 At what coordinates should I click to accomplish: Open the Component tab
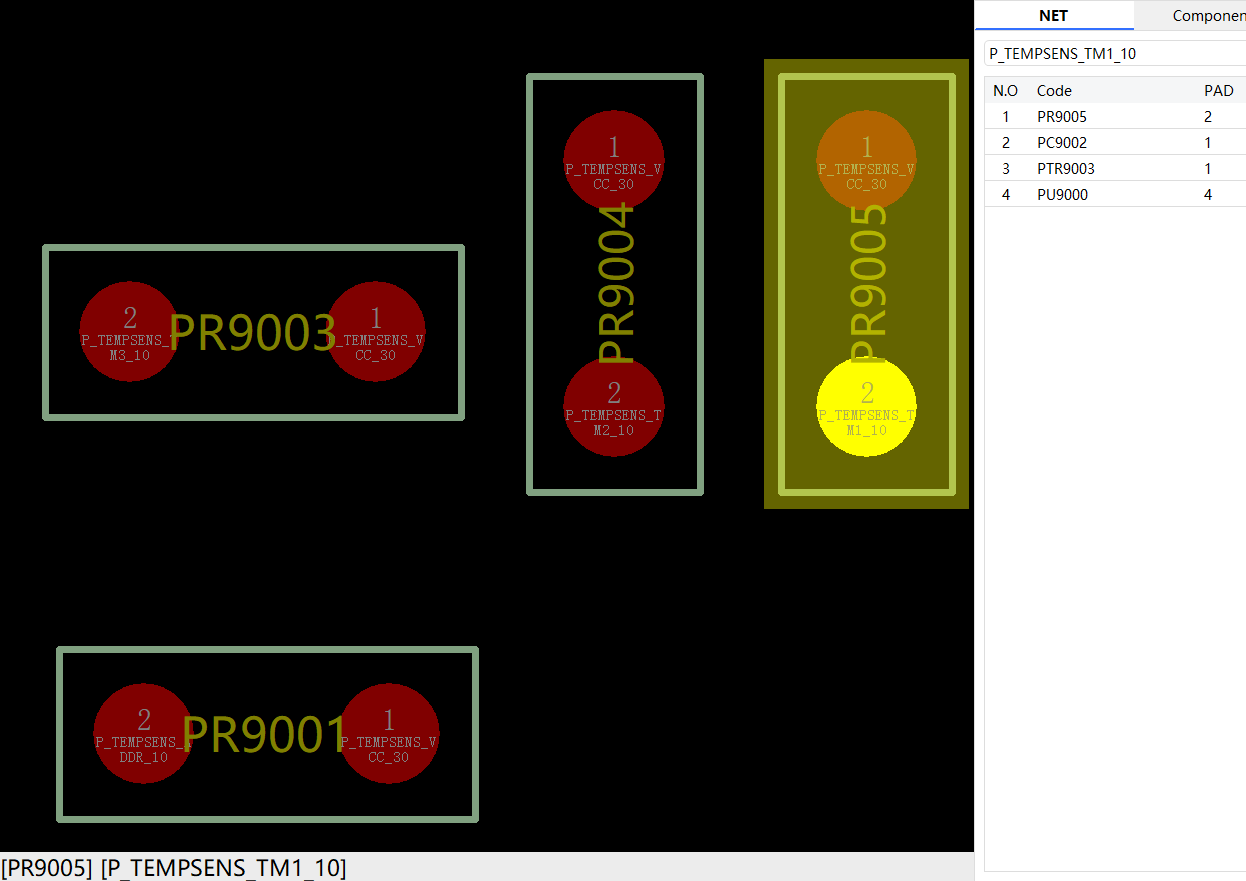coord(1190,15)
